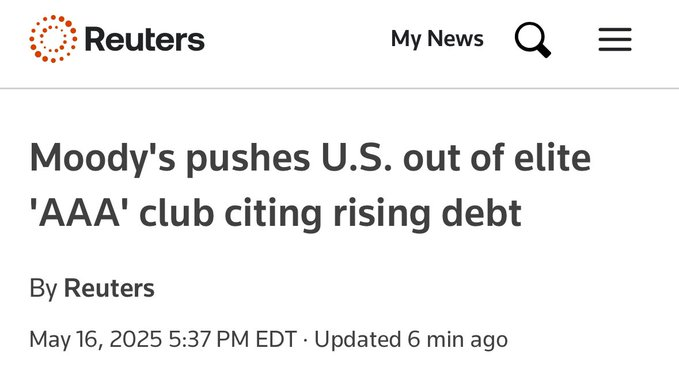This screenshot has height=382, width=679.
Task: Click the word 'club' in the headline
Action: [176, 213]
